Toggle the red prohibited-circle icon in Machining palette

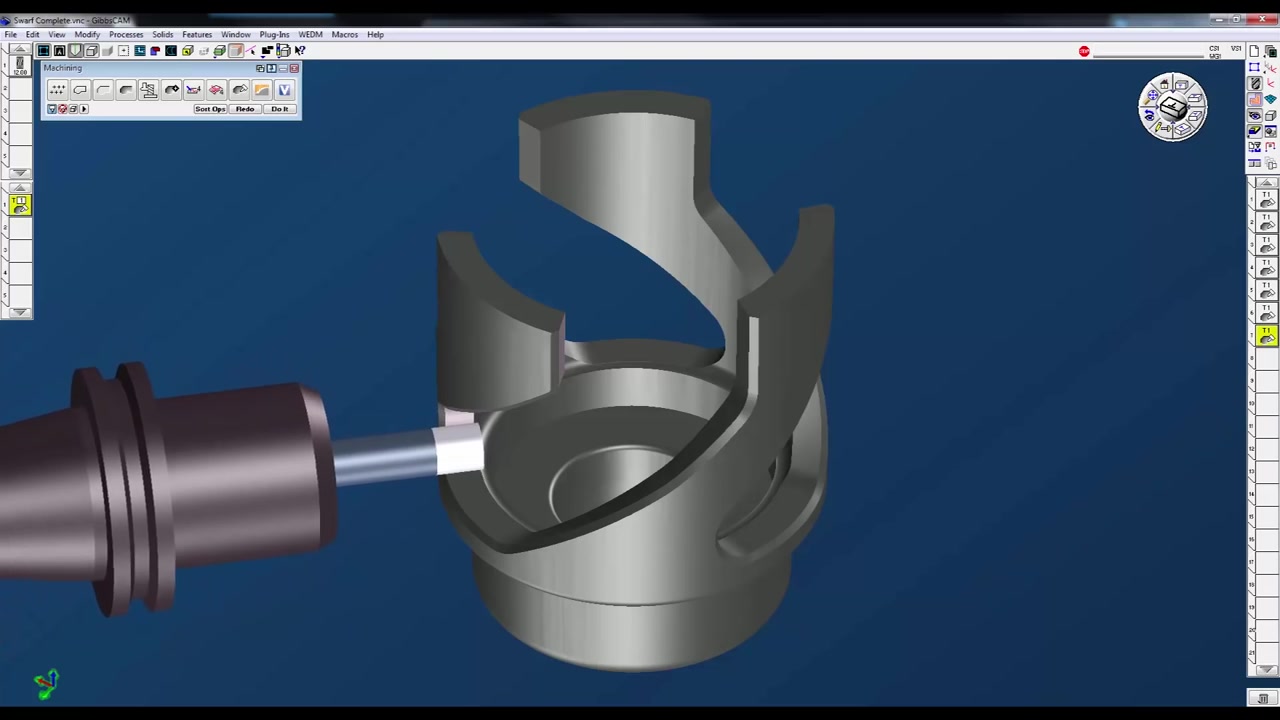click(62, 109)
